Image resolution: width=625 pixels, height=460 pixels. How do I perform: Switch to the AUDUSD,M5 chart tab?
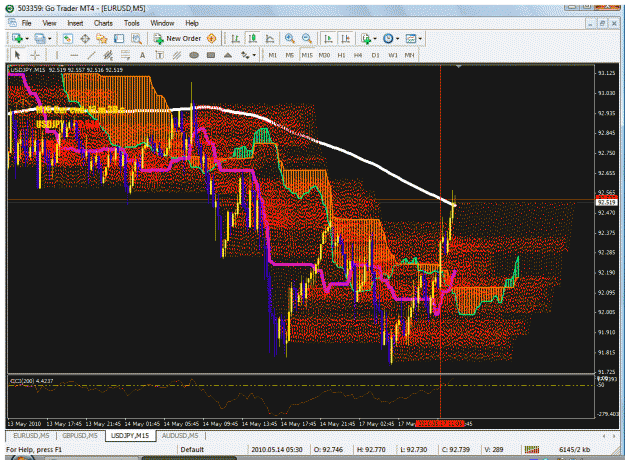(180, 436)
